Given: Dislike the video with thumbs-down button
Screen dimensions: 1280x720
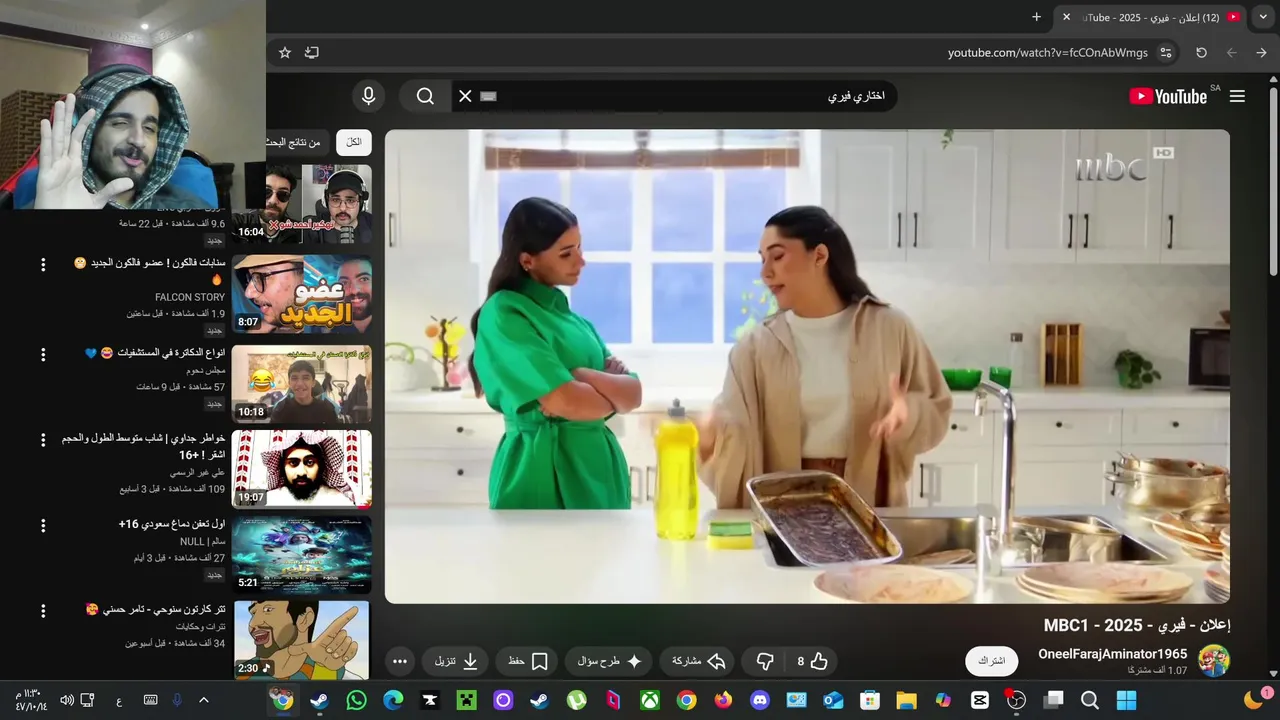Looking at the screenshot, I should [765, 661].
